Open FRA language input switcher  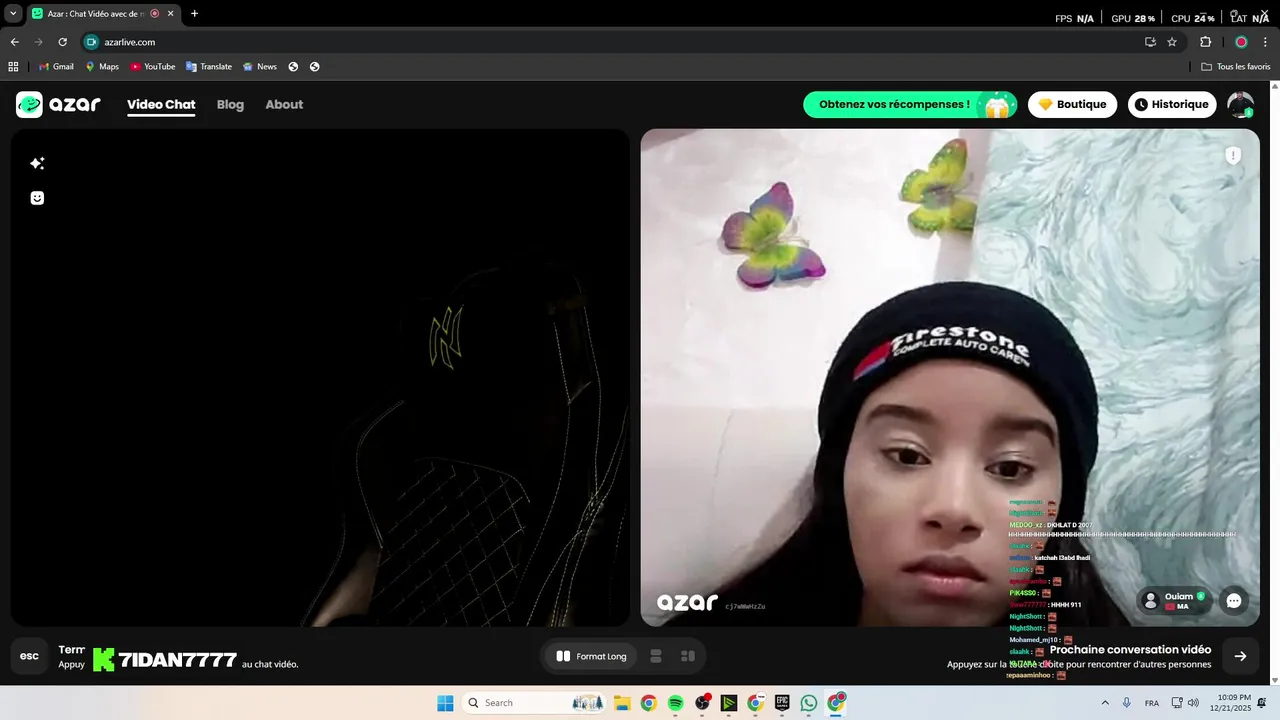pyautogui.click(x=1152, y=703)
